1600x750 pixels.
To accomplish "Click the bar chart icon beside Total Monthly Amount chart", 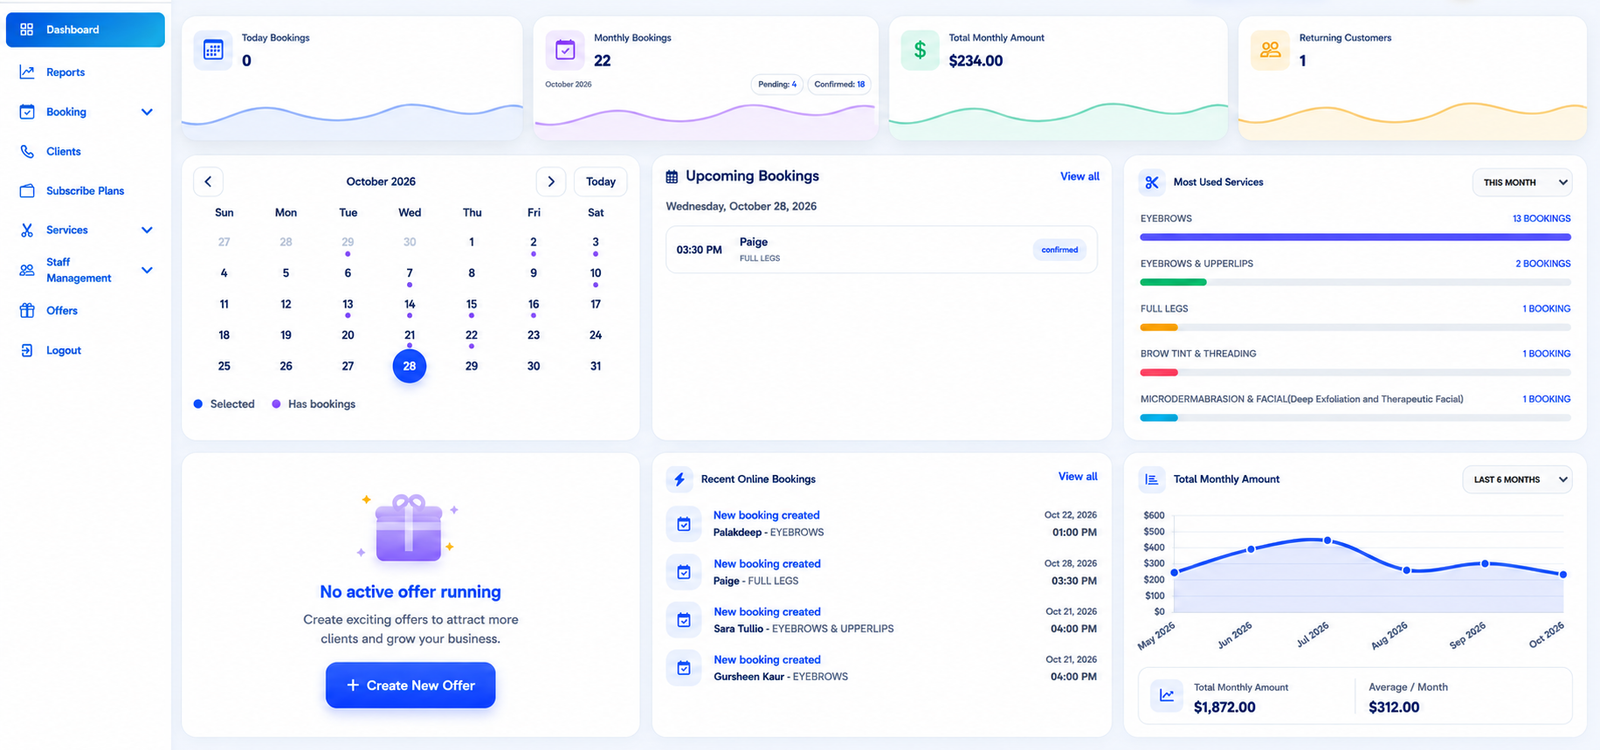I will tap(1152, 479).
